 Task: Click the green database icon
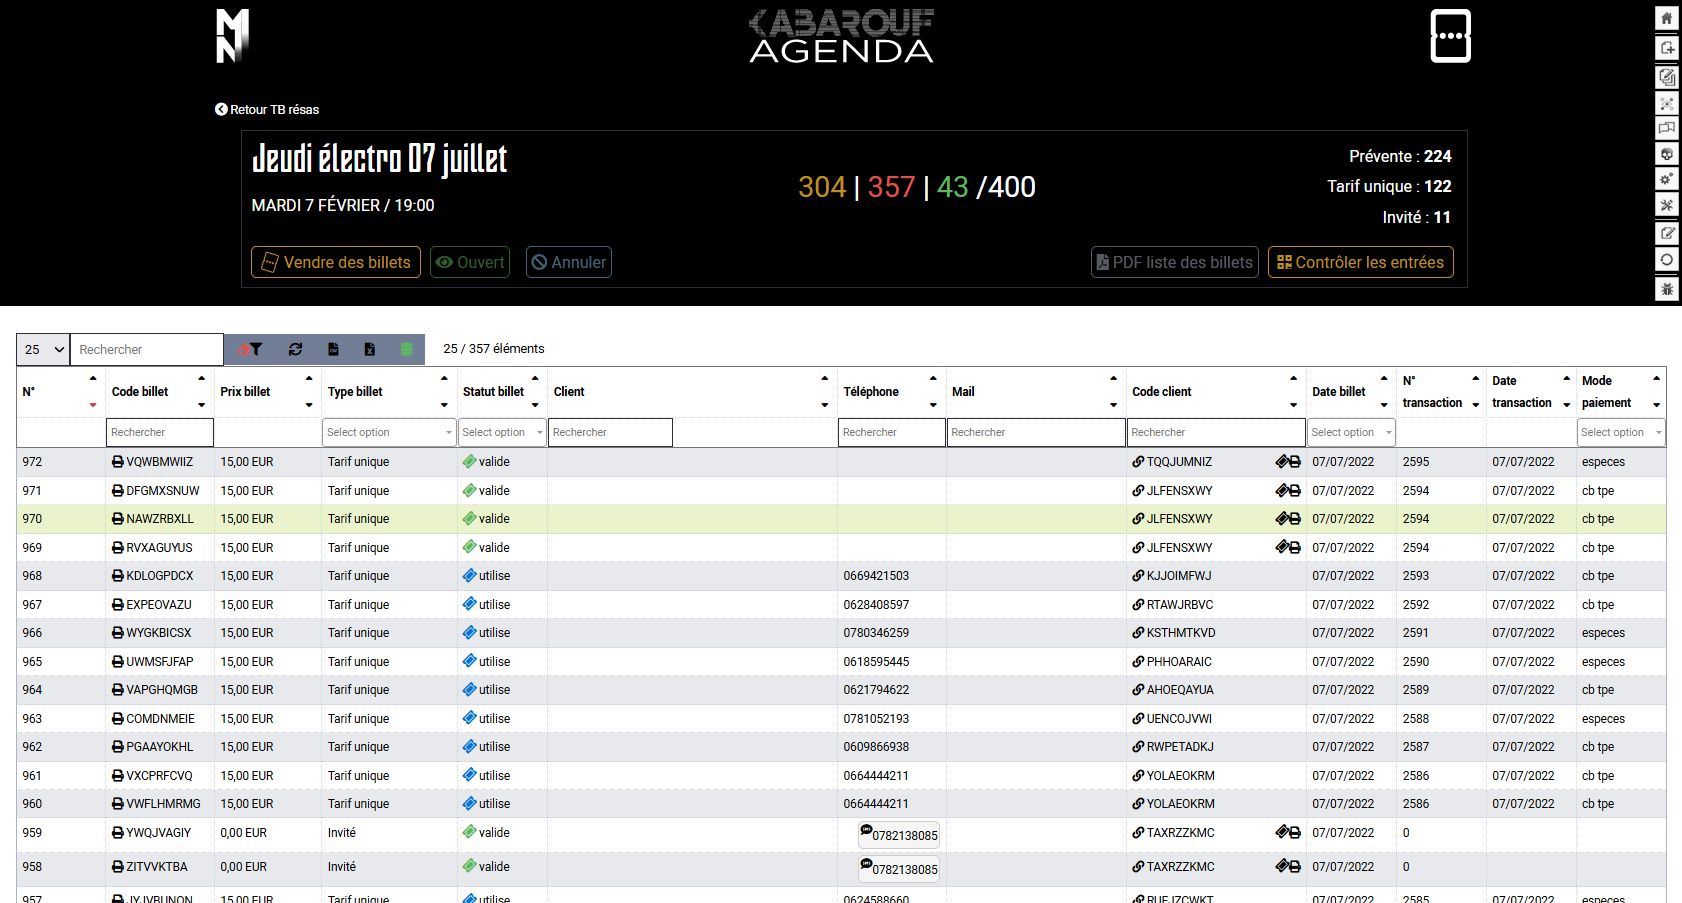click(x=406, y=349)
